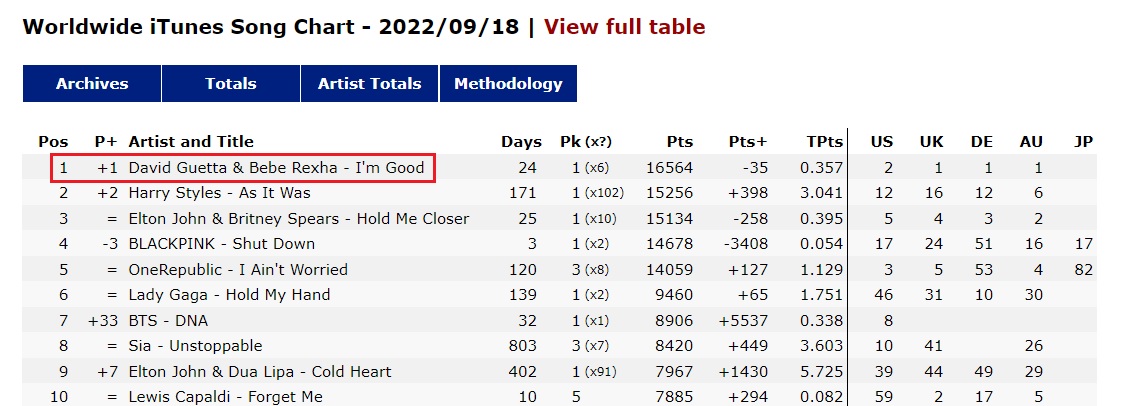The image size is (1129, 406).
Task: Click BLACKPINK - Shut Down entry
Action: point(222,244)
